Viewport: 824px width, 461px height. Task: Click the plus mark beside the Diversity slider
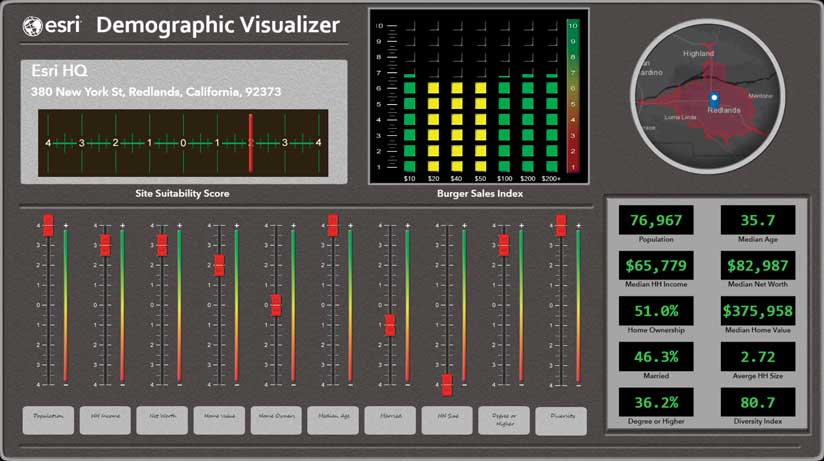pyautogui.click(x=579, y=226)
